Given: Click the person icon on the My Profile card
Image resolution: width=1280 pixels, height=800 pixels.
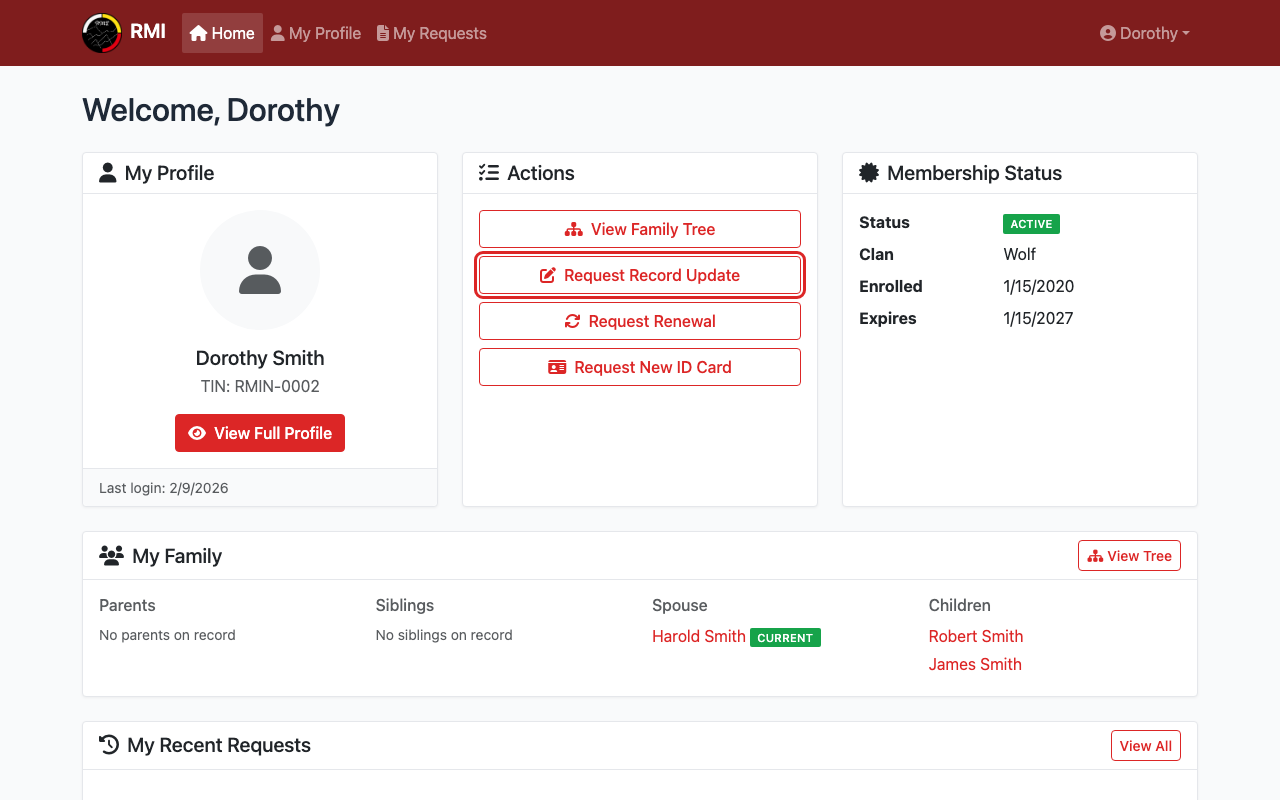Looking at the screenshot, I should 106,171.
